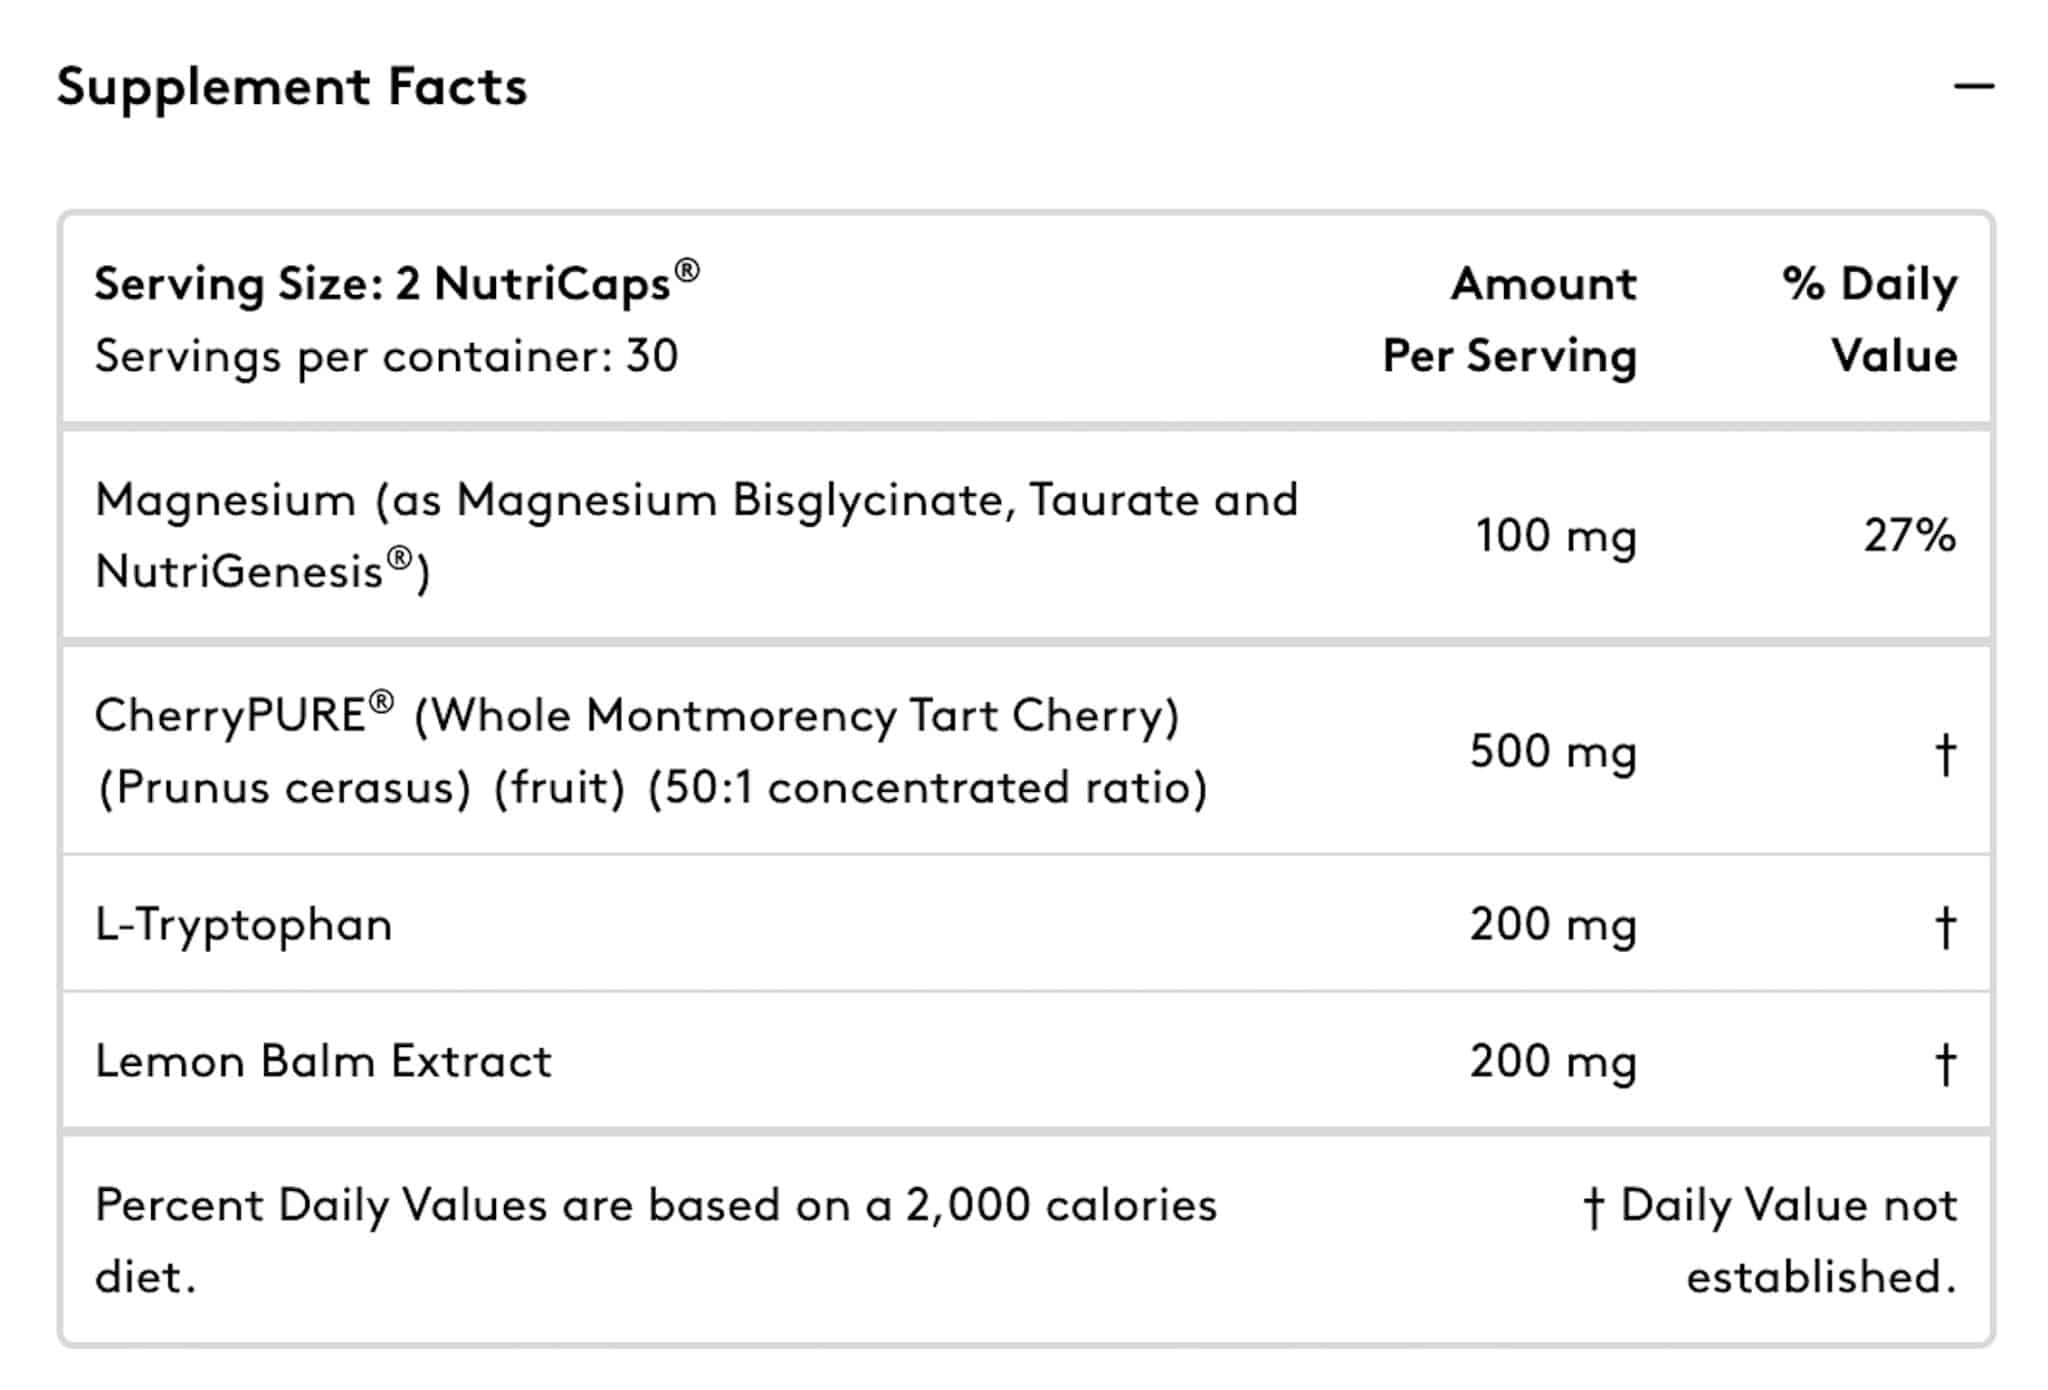Click the dagger symbol beside Lemon Balm Extract
Screen dimensions: 2048x1390
(x=1945, y=1064)
